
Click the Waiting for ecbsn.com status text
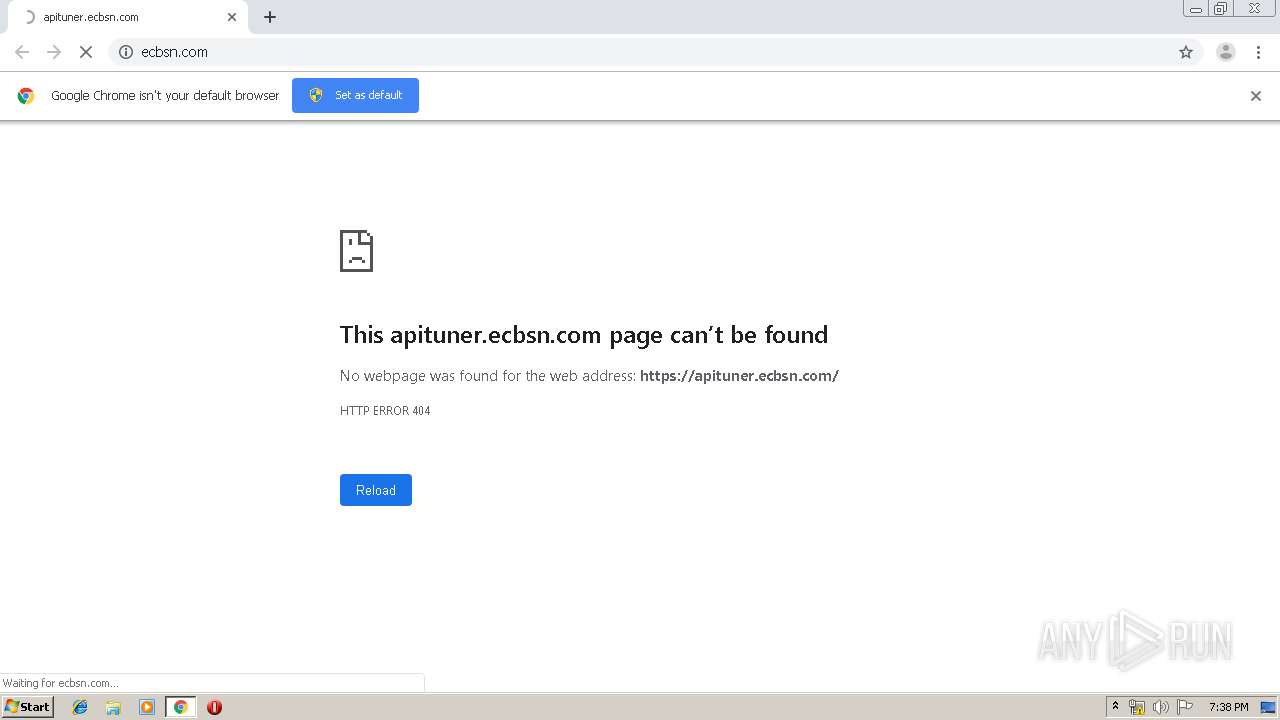[x=60, y=683]
